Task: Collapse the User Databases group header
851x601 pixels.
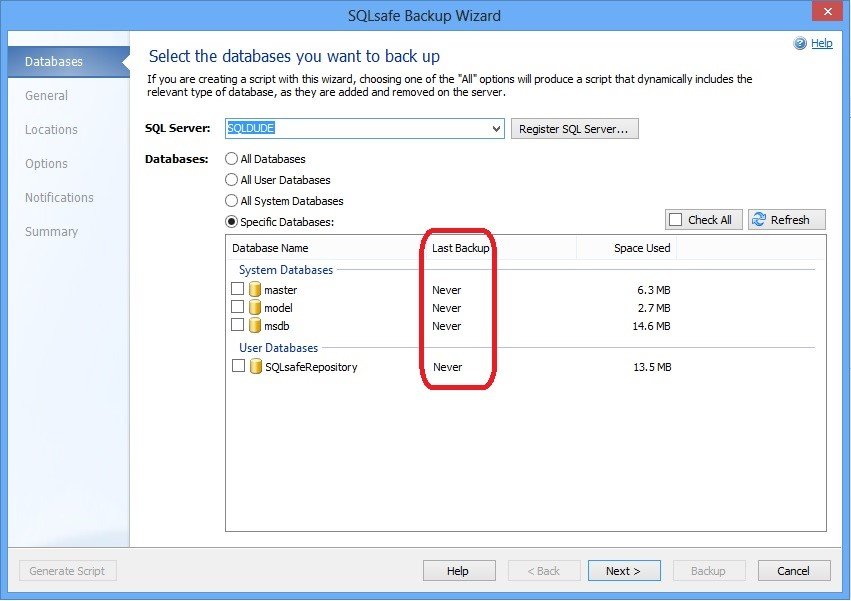Action: (x=278, y=347)
